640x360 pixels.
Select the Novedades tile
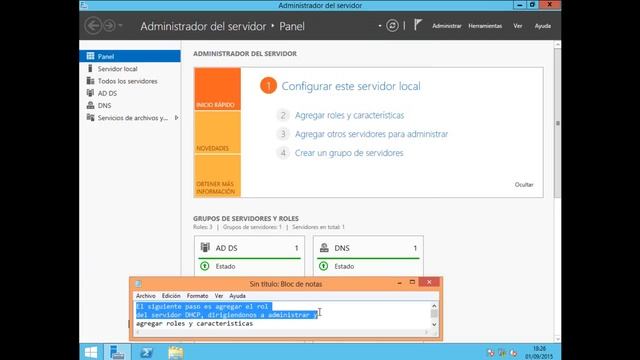(x=218, y=132)
